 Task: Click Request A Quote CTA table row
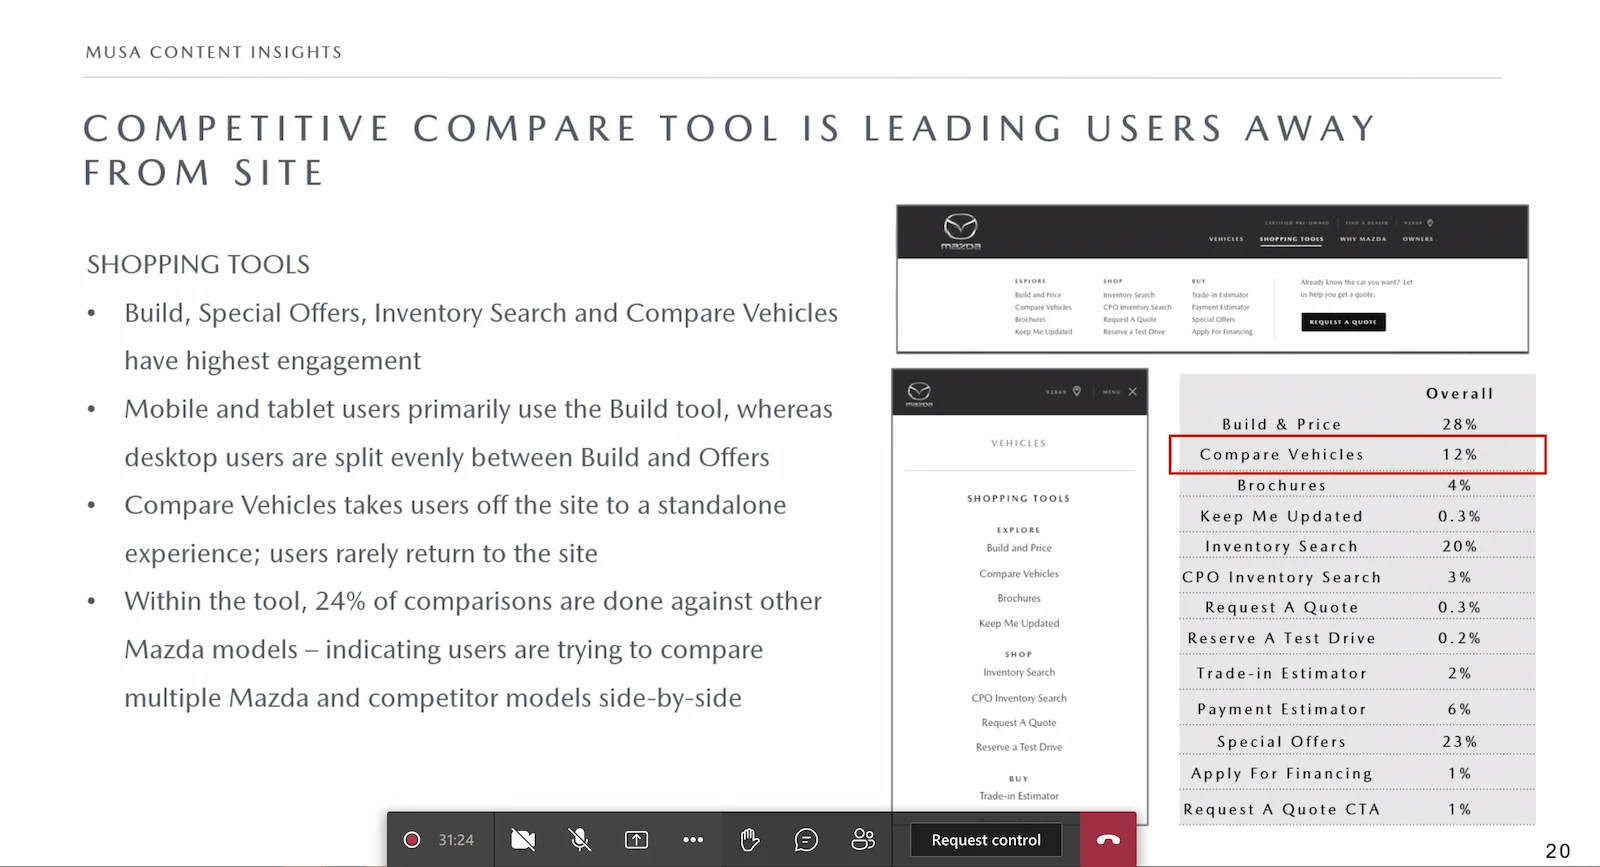1357,809
